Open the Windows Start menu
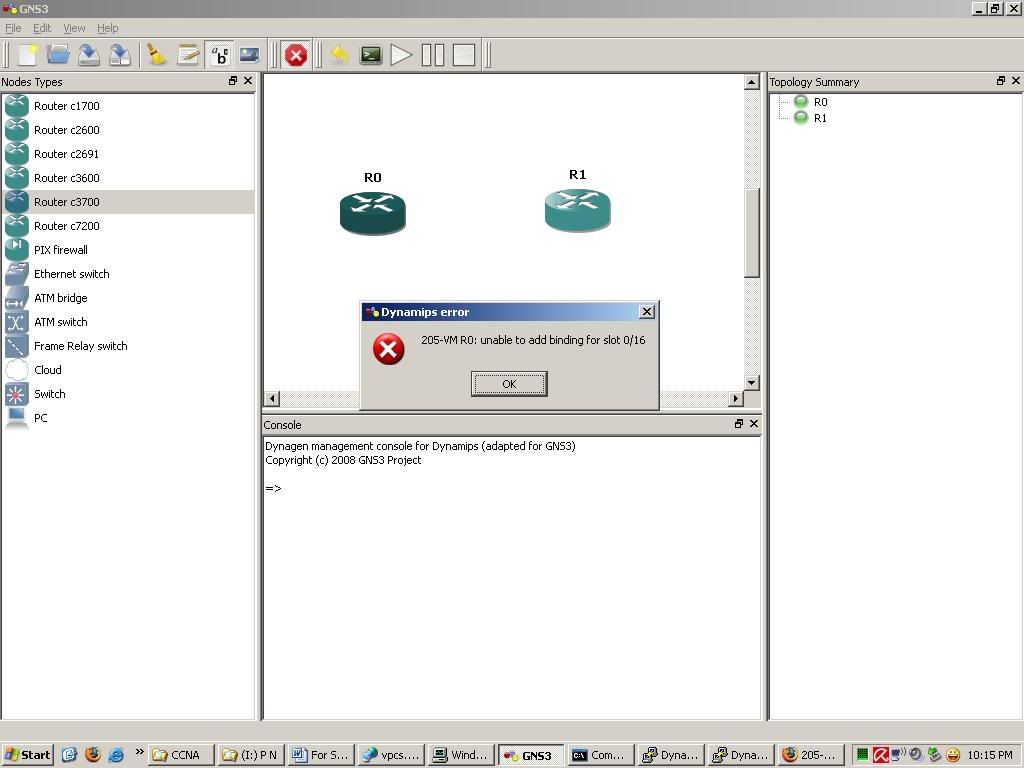Image resolution: width=1024 pixels, height=768 pixels. tap(27, 755)
